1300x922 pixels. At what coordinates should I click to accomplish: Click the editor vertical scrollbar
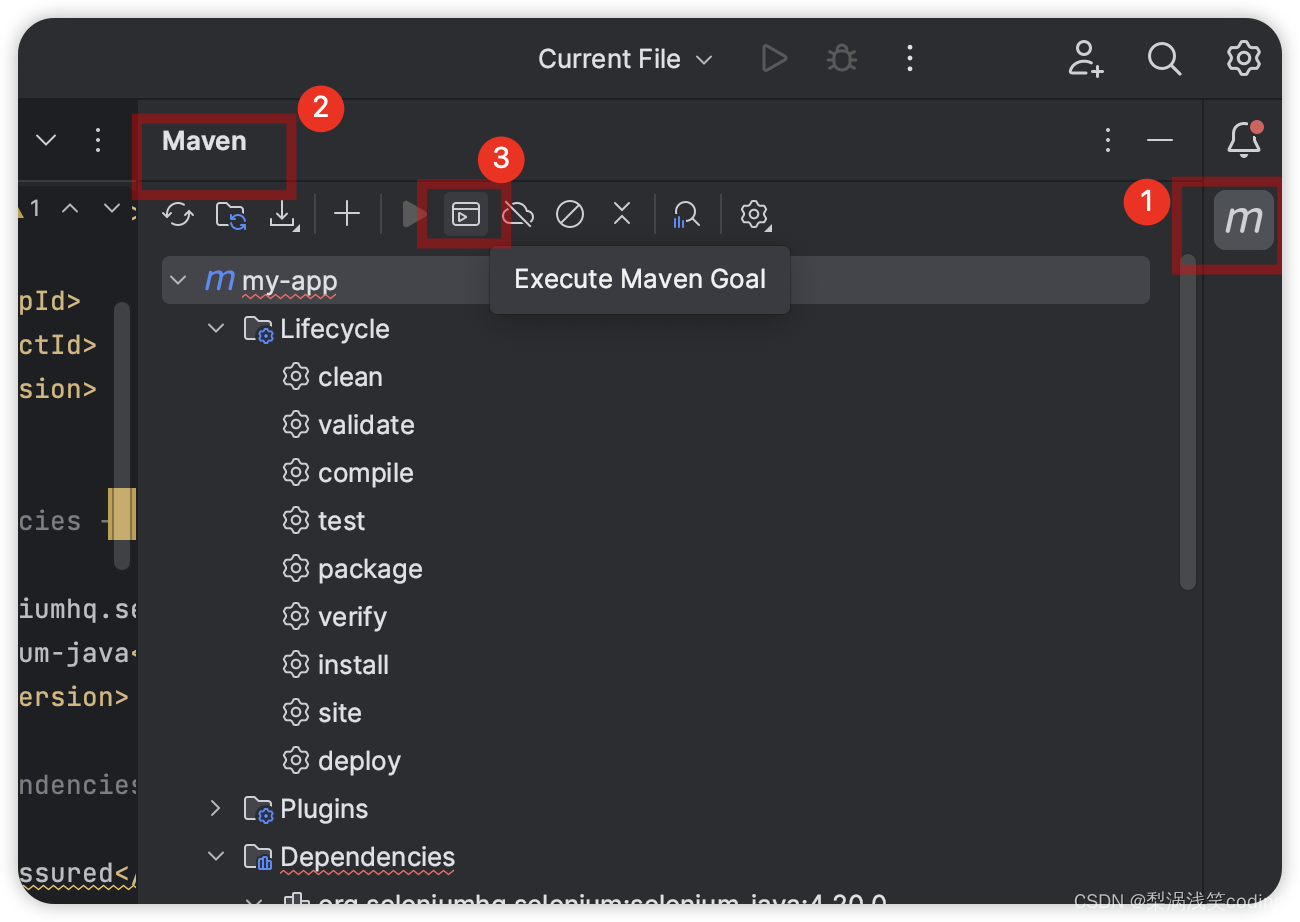(x=122, y=435)
